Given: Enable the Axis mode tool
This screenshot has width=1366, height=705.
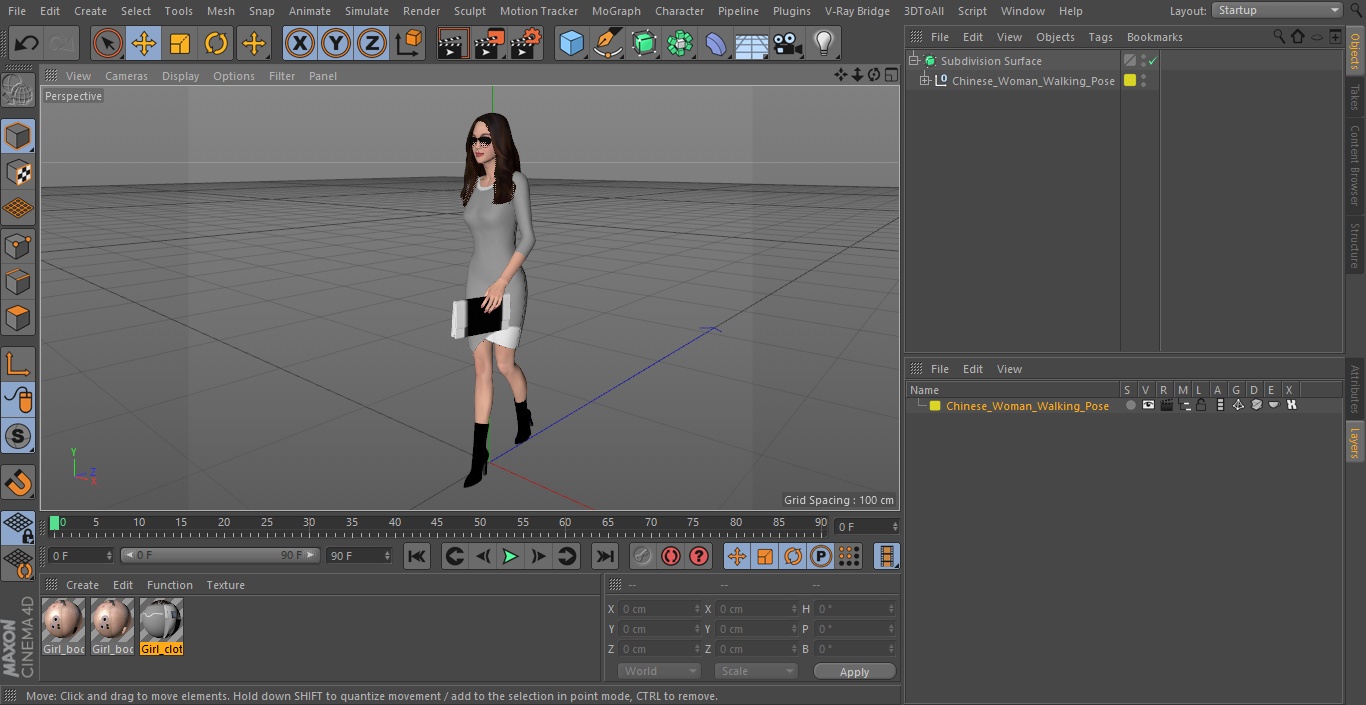Looking at the screenshot, I should [18, 364].
